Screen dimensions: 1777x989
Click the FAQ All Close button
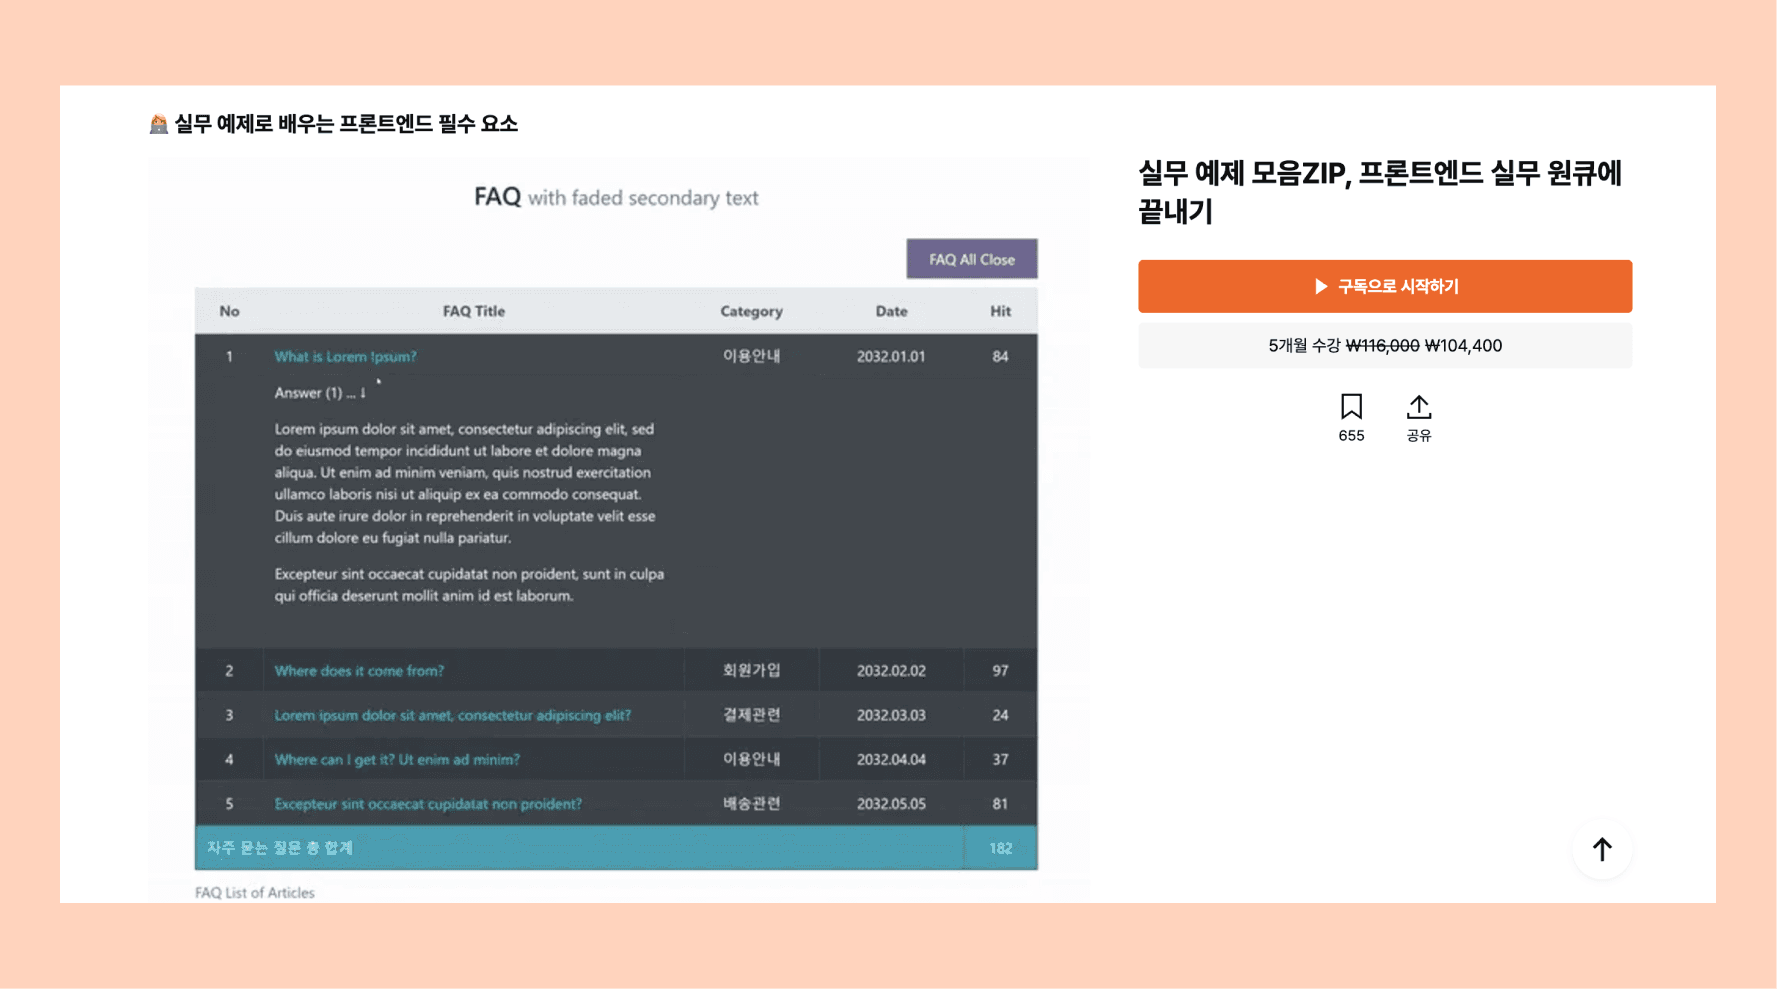[972, 259]
